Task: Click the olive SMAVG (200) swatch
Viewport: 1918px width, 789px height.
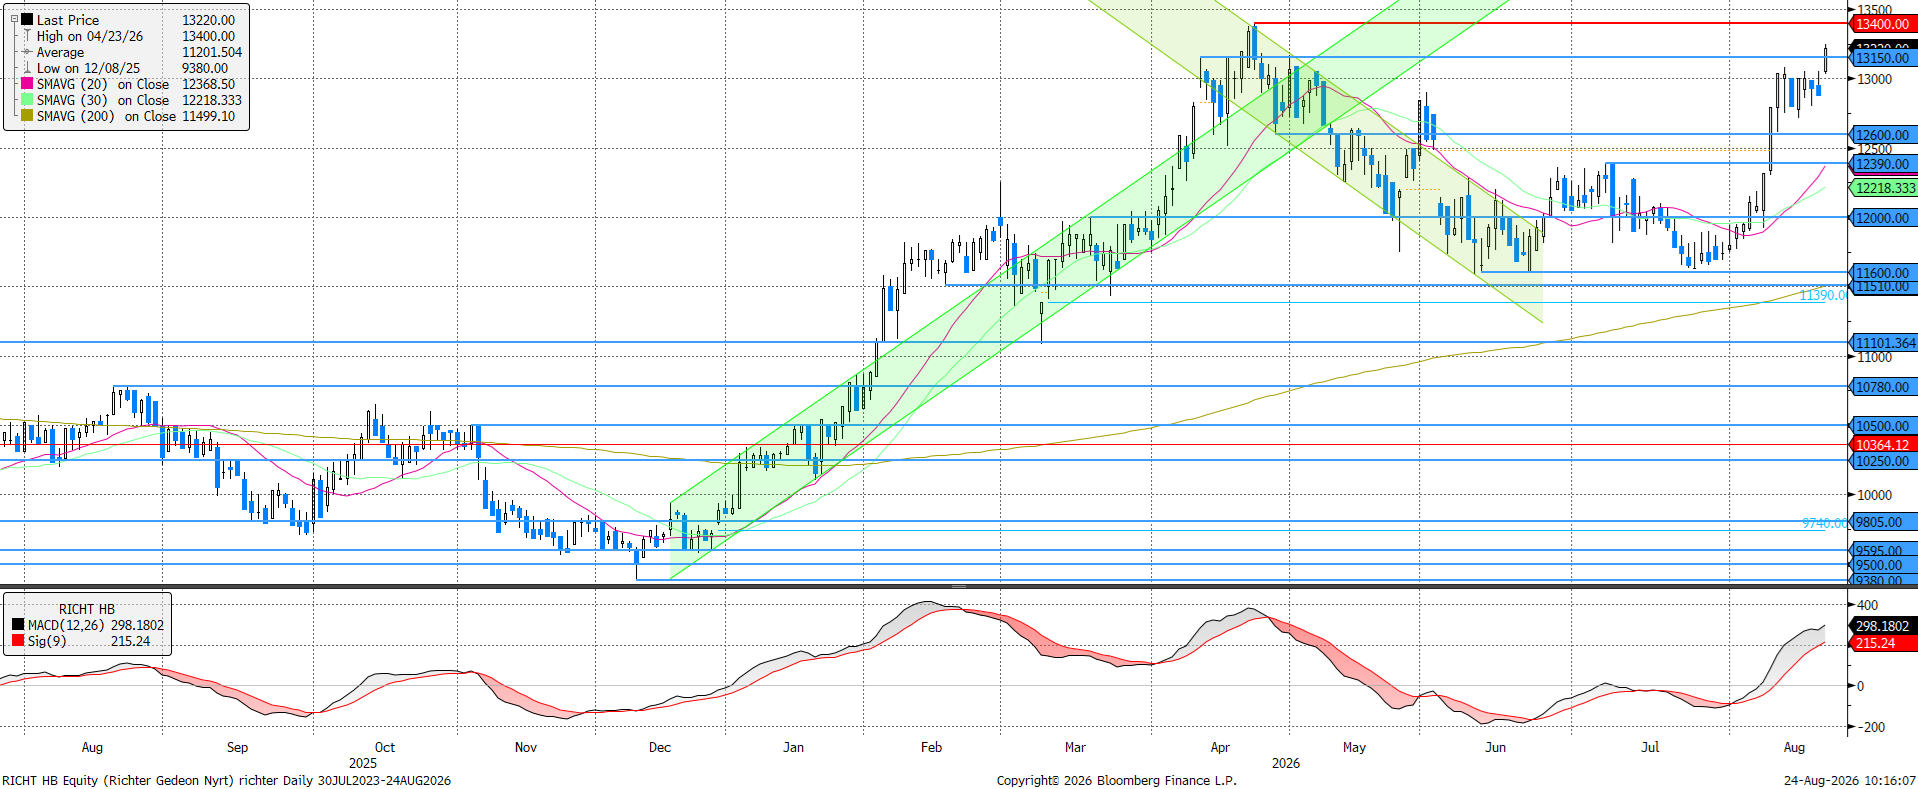Action: coord(27,116)
